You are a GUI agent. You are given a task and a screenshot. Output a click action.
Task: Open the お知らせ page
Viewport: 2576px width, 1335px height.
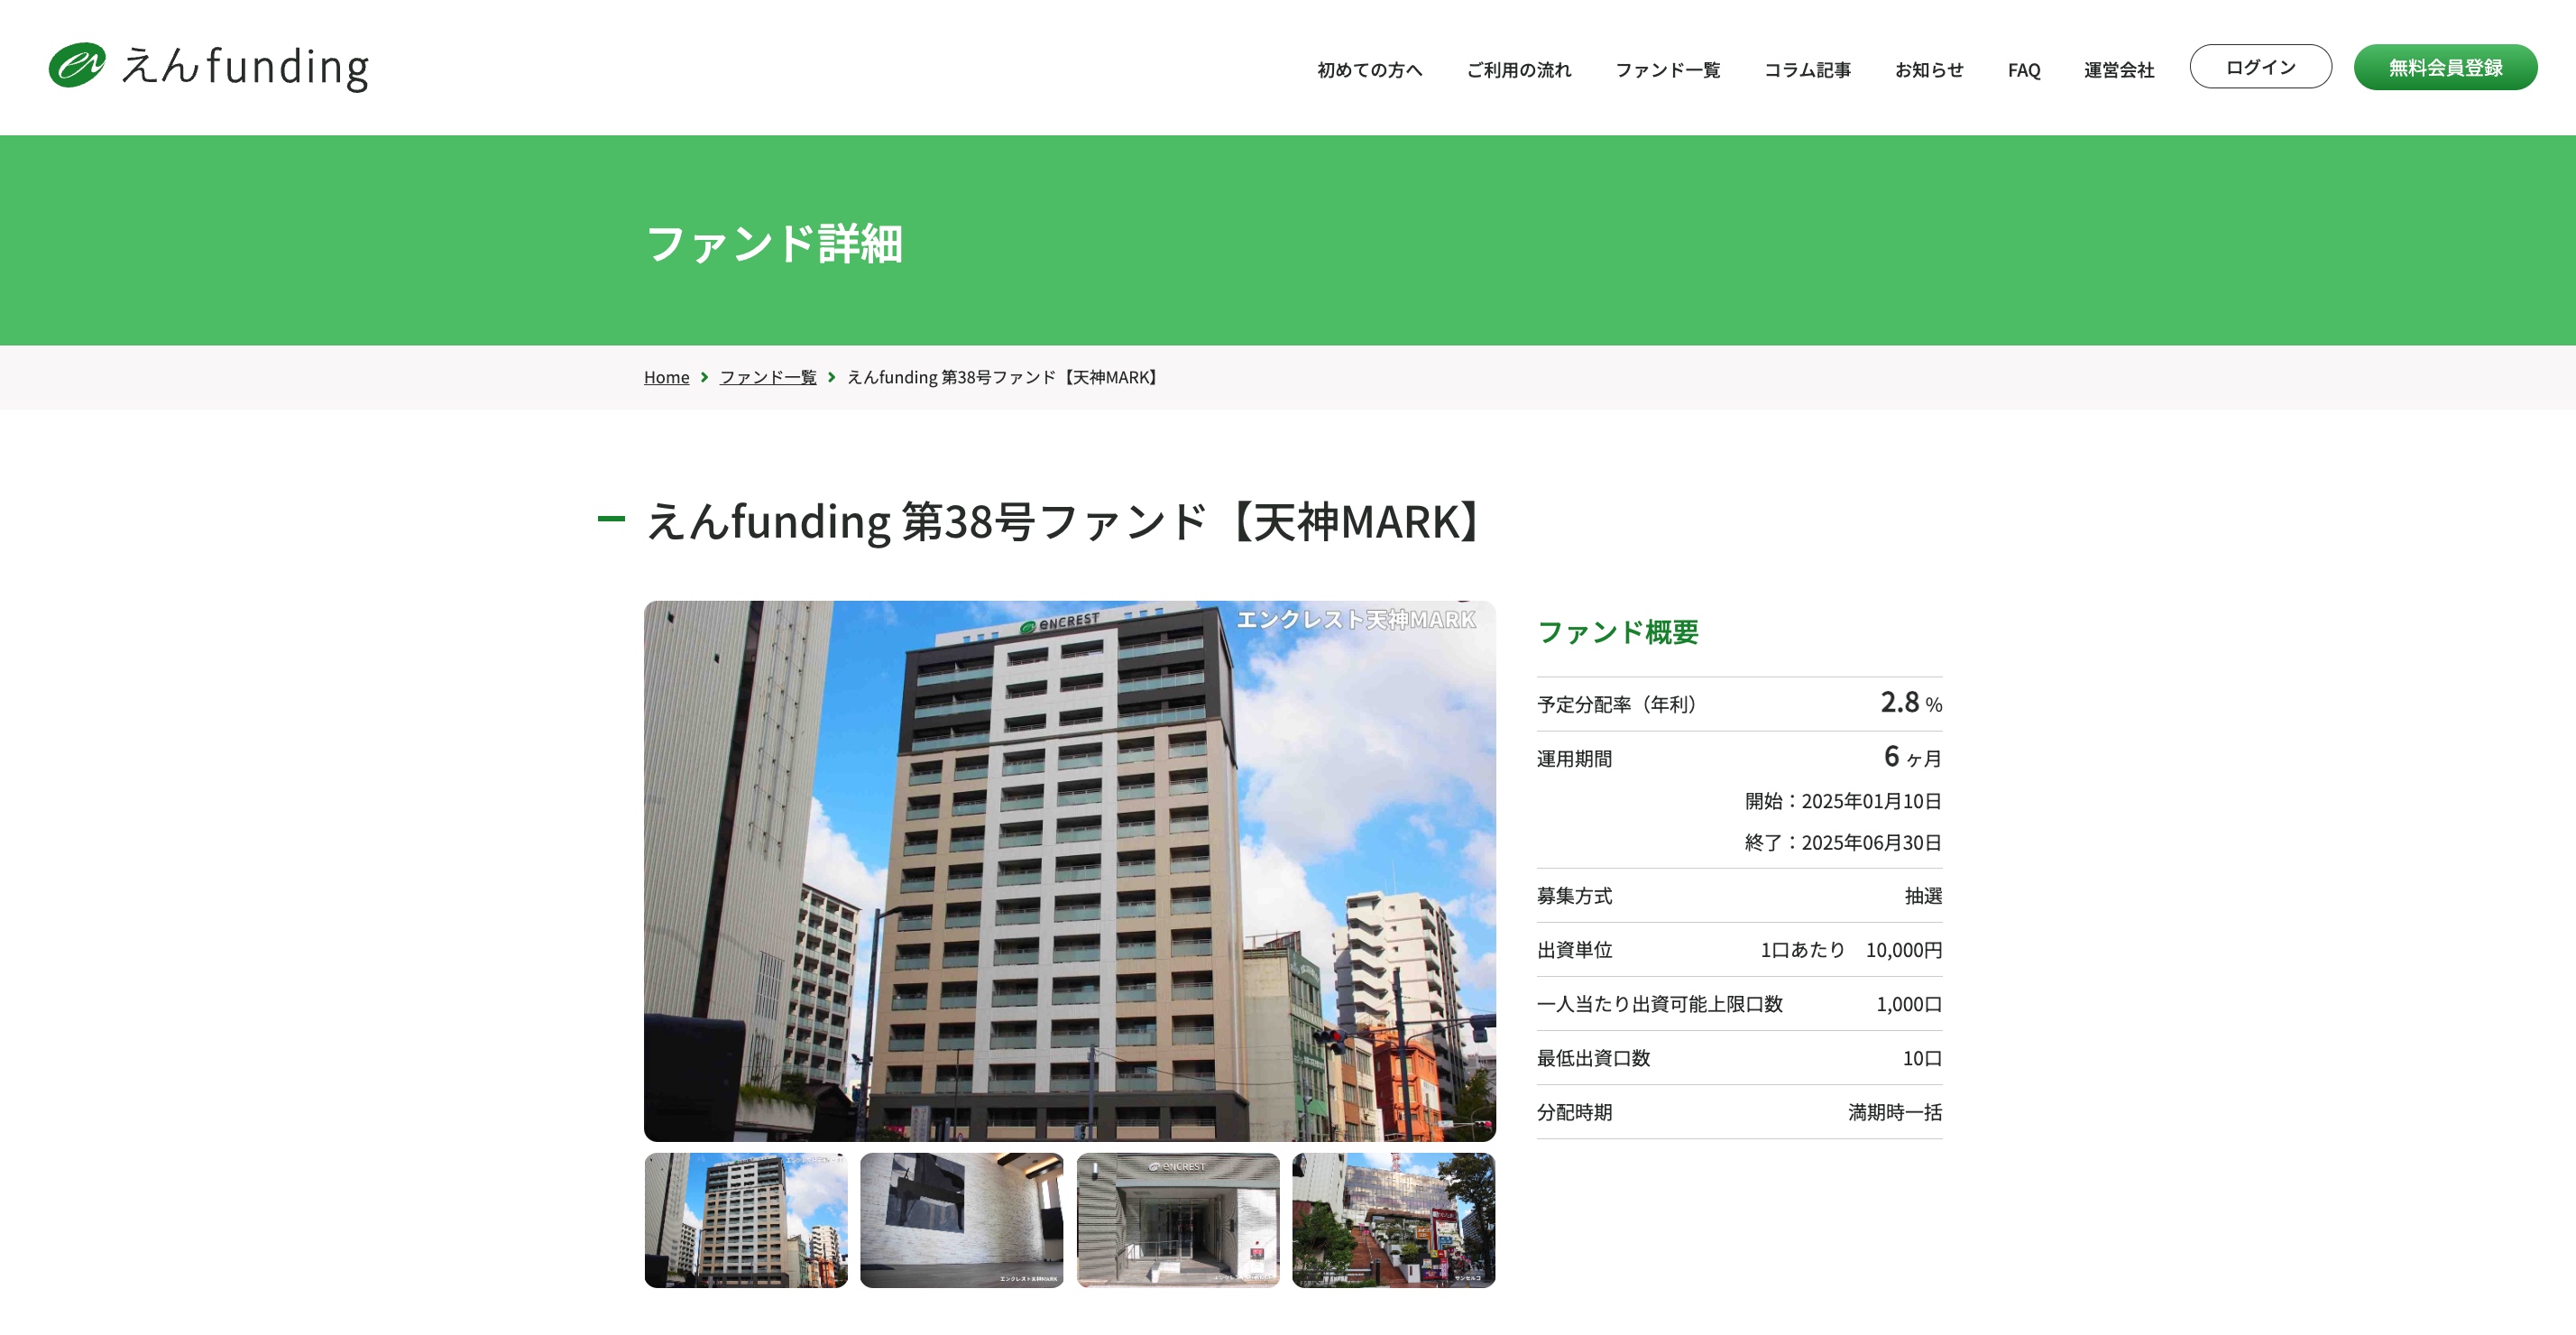(x=1929, y=70)
